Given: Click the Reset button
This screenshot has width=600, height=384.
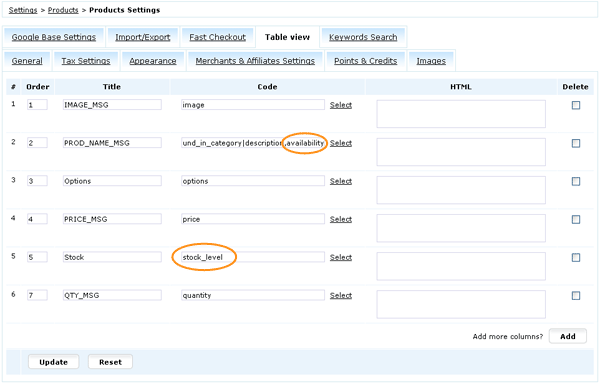Looking at the screenshot, I should 111,362.
